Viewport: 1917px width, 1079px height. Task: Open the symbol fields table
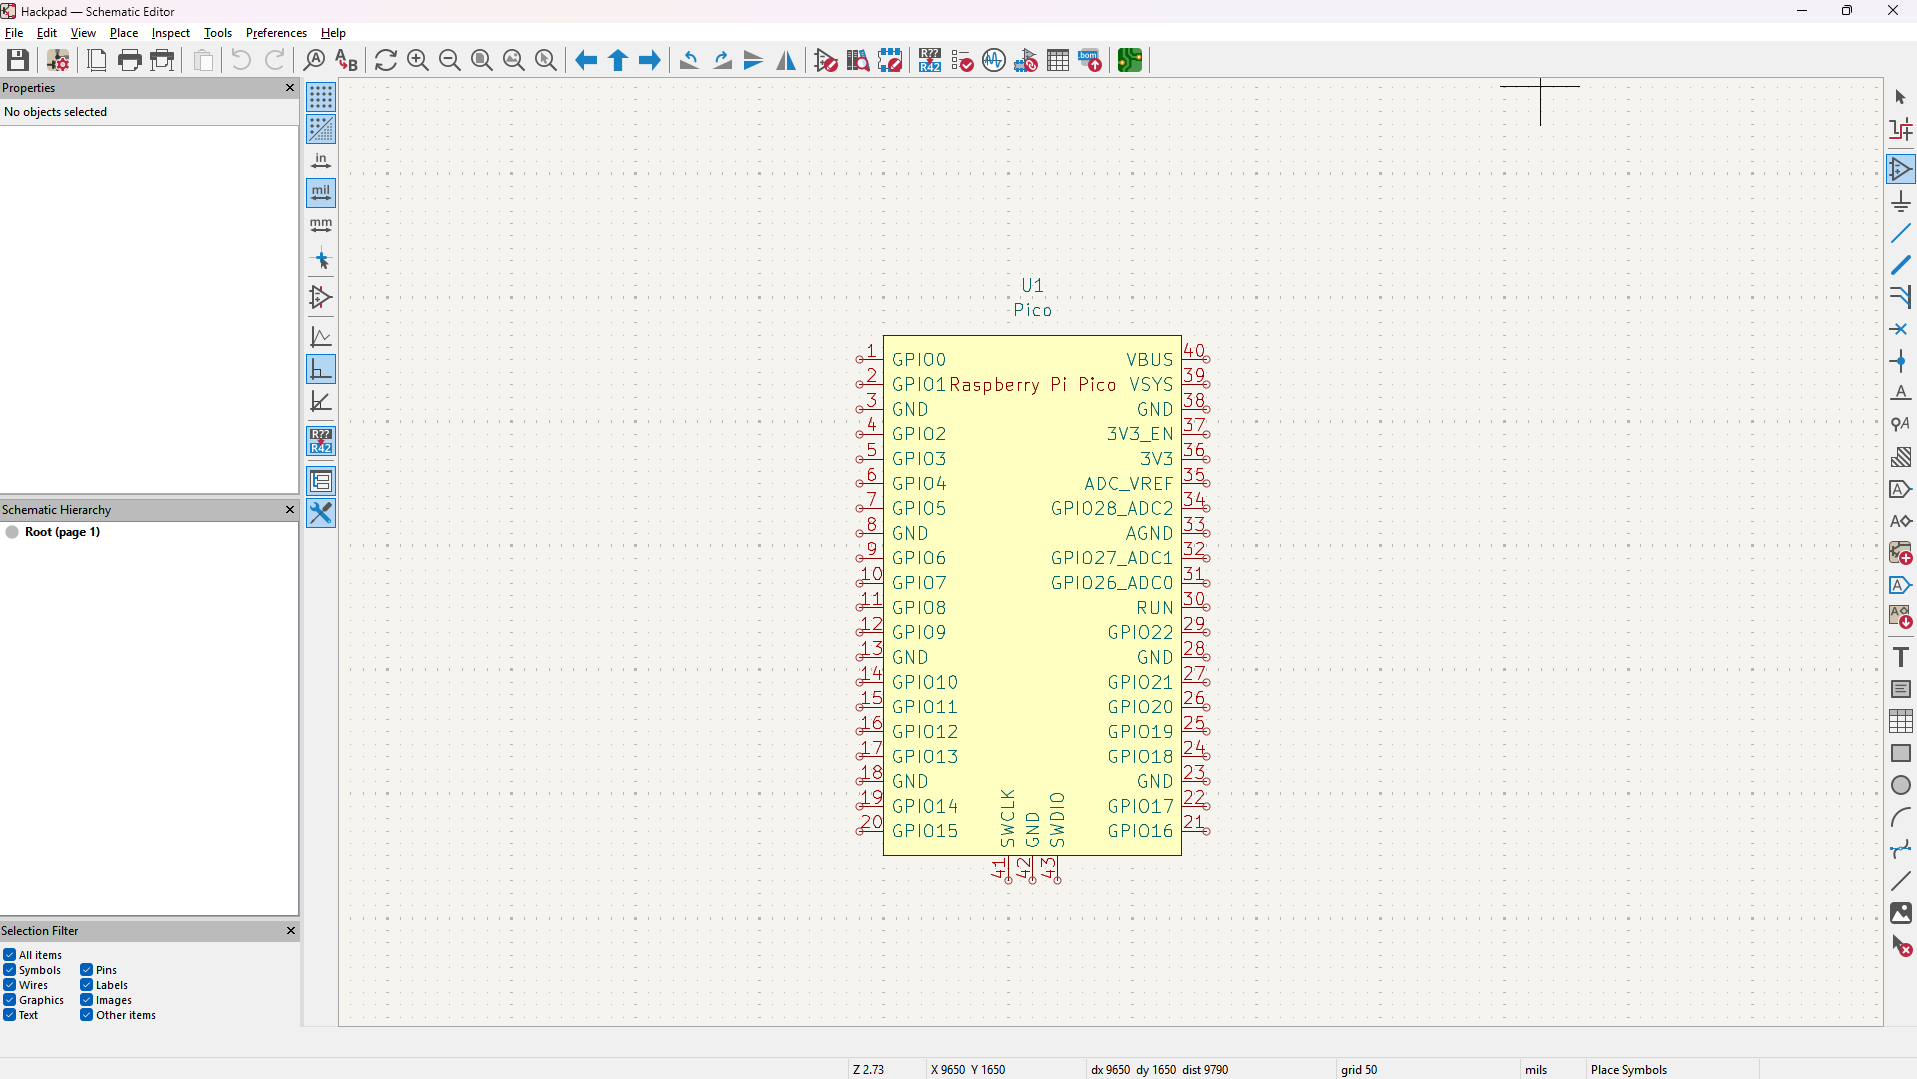(x=1058, y=60)
